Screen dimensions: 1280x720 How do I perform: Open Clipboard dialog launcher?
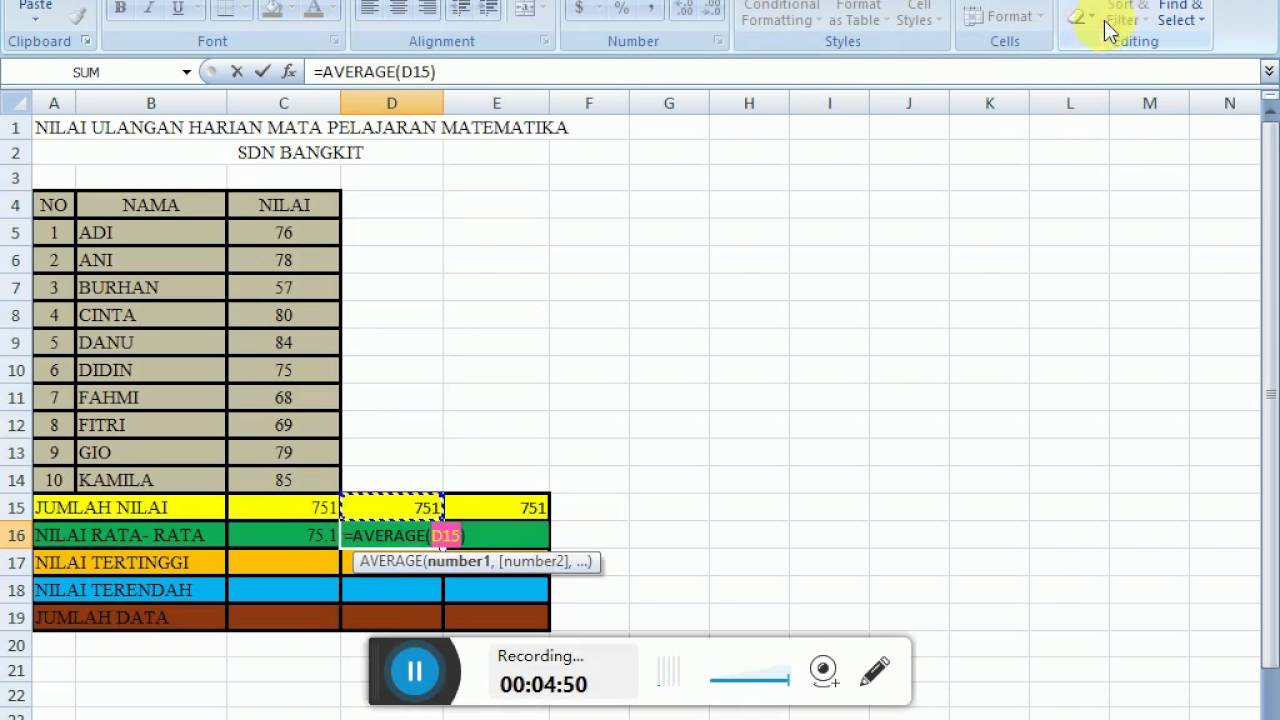pyautogui.click(x=86, y=41)
